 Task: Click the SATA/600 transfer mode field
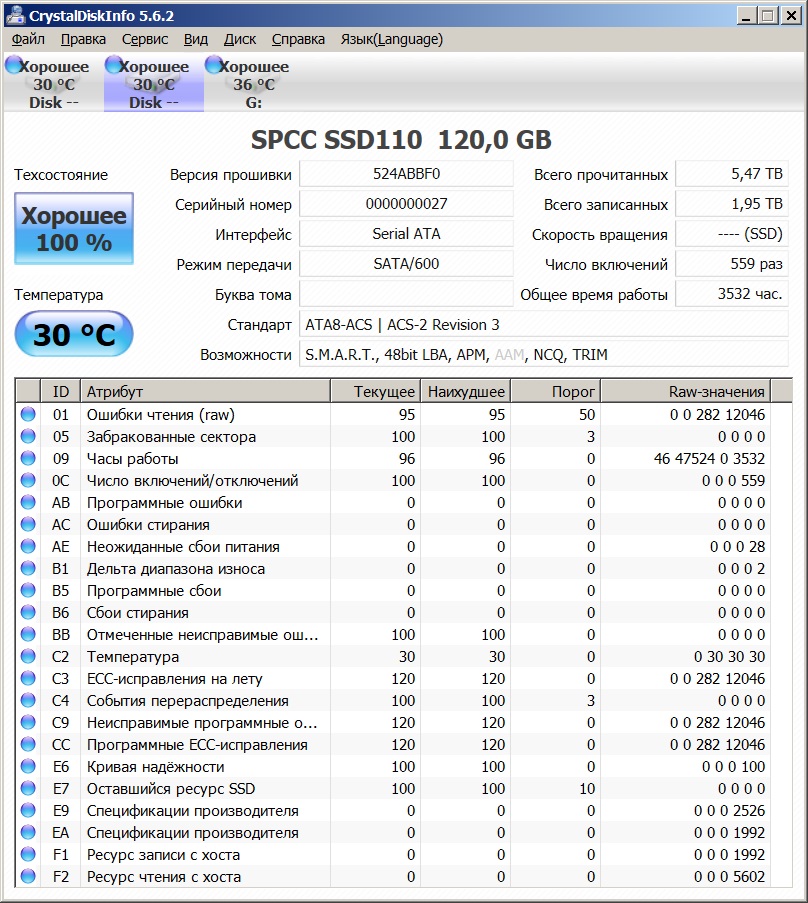pos(406,264)
